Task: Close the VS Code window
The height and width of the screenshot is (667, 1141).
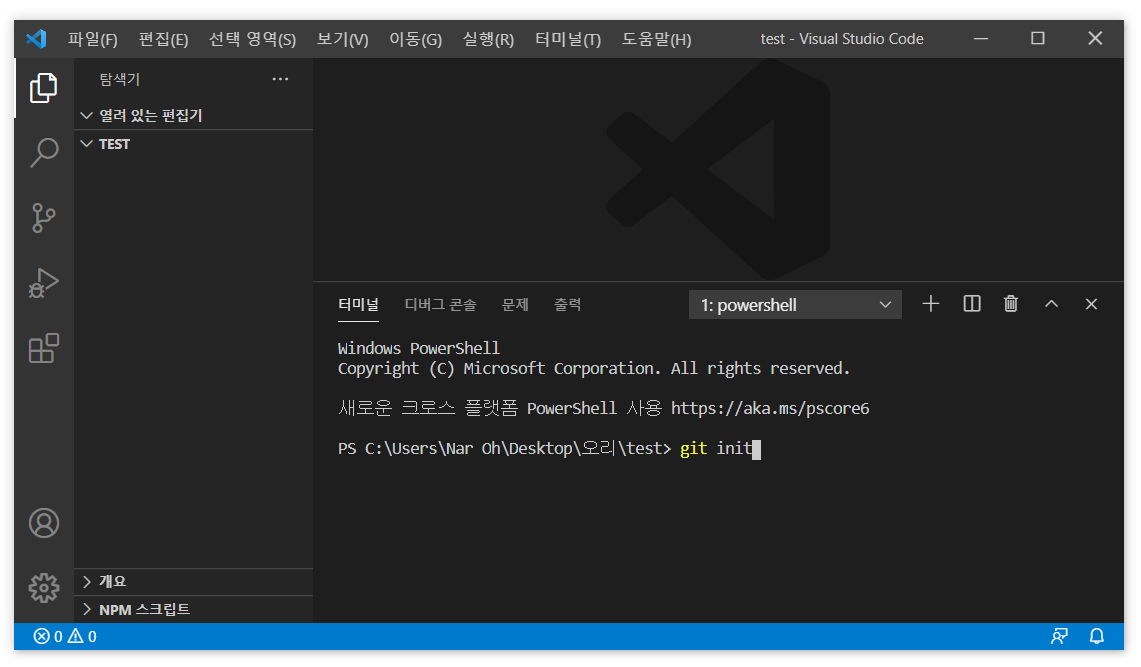Action: 1095,39
